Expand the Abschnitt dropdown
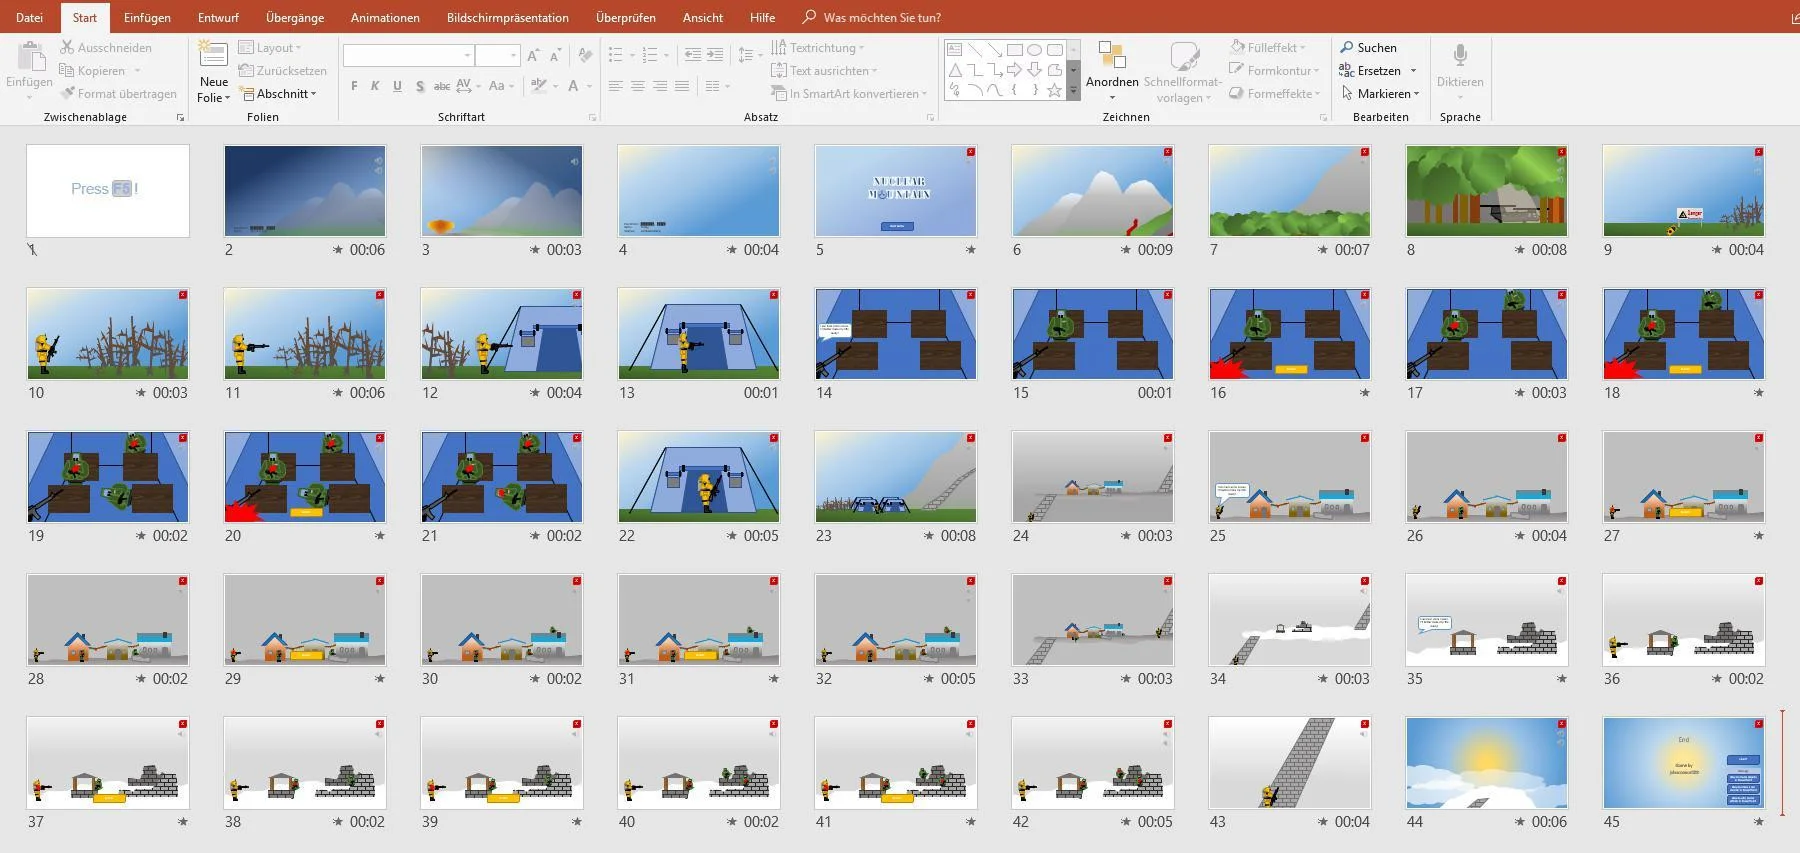The height and width of the screenshot is (853, 1800). [x=278, y=94]
